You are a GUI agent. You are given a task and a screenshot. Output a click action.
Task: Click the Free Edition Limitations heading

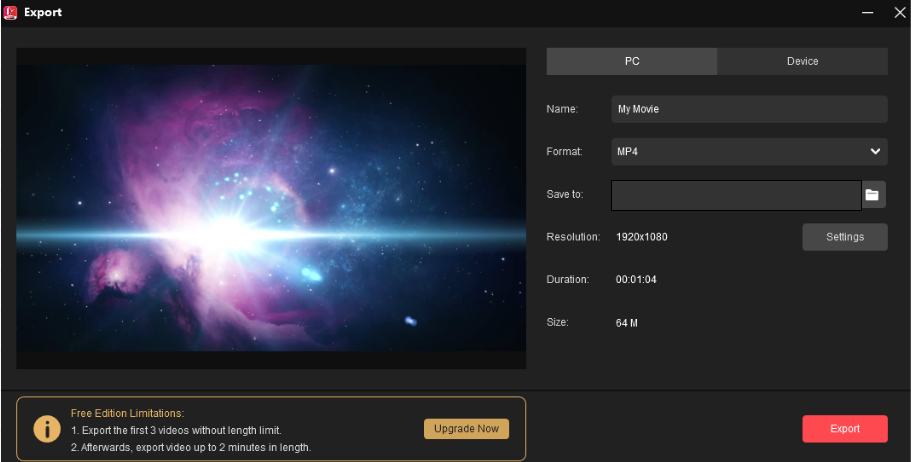pyautogui.click(x=127, y=413)
